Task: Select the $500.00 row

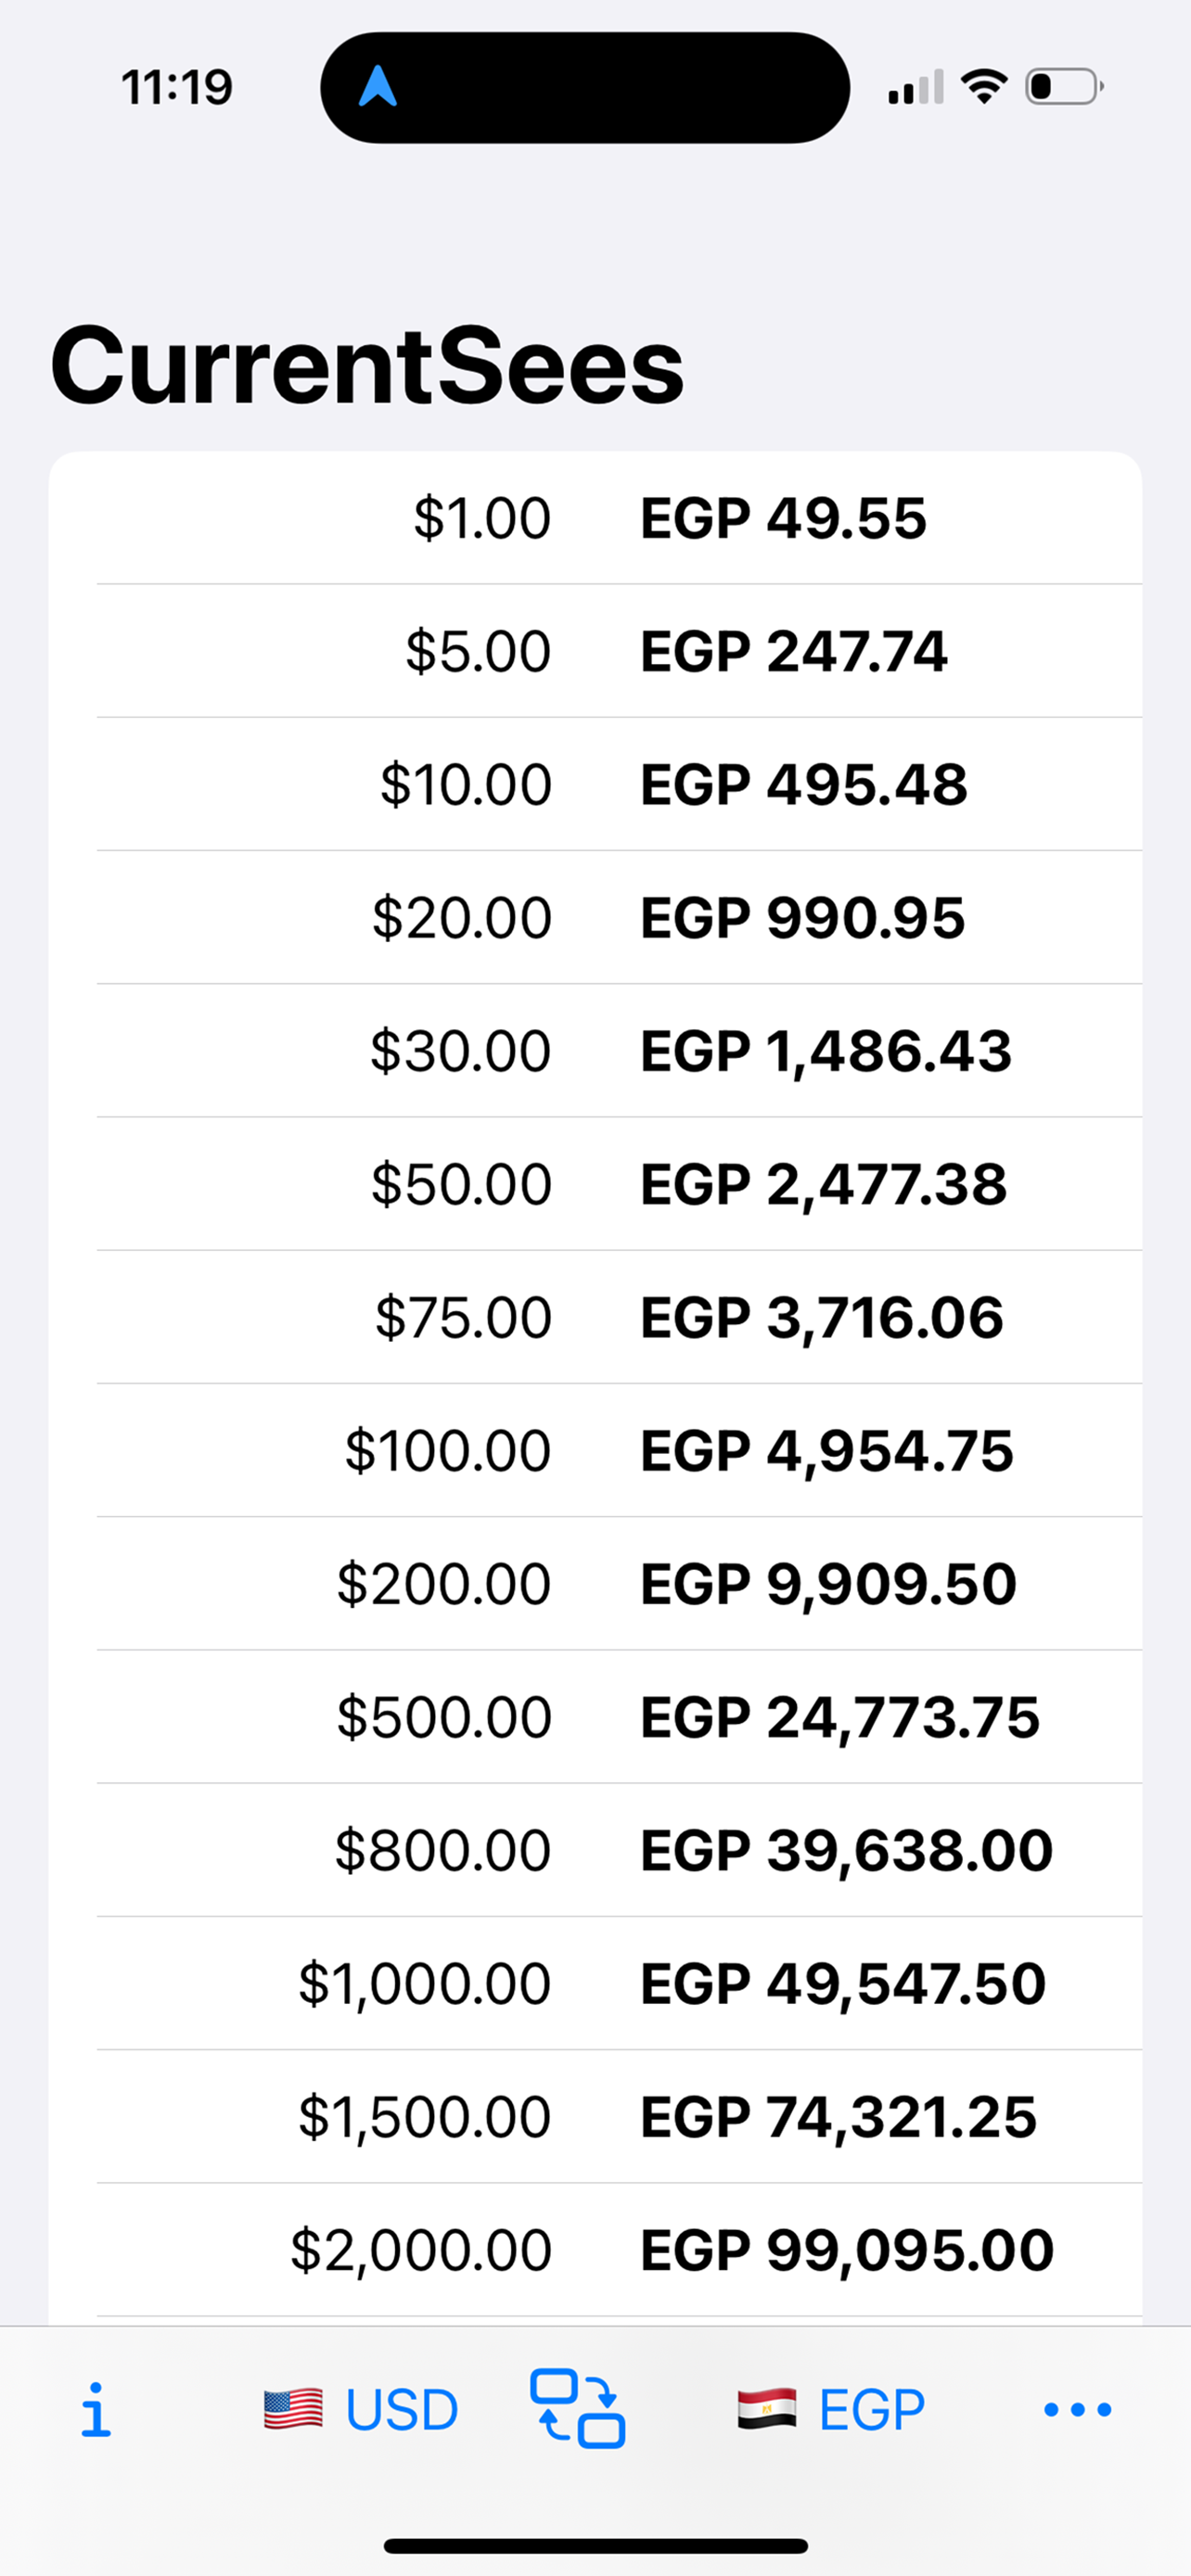Action: pyautogui.click(x=596, y=1717)
